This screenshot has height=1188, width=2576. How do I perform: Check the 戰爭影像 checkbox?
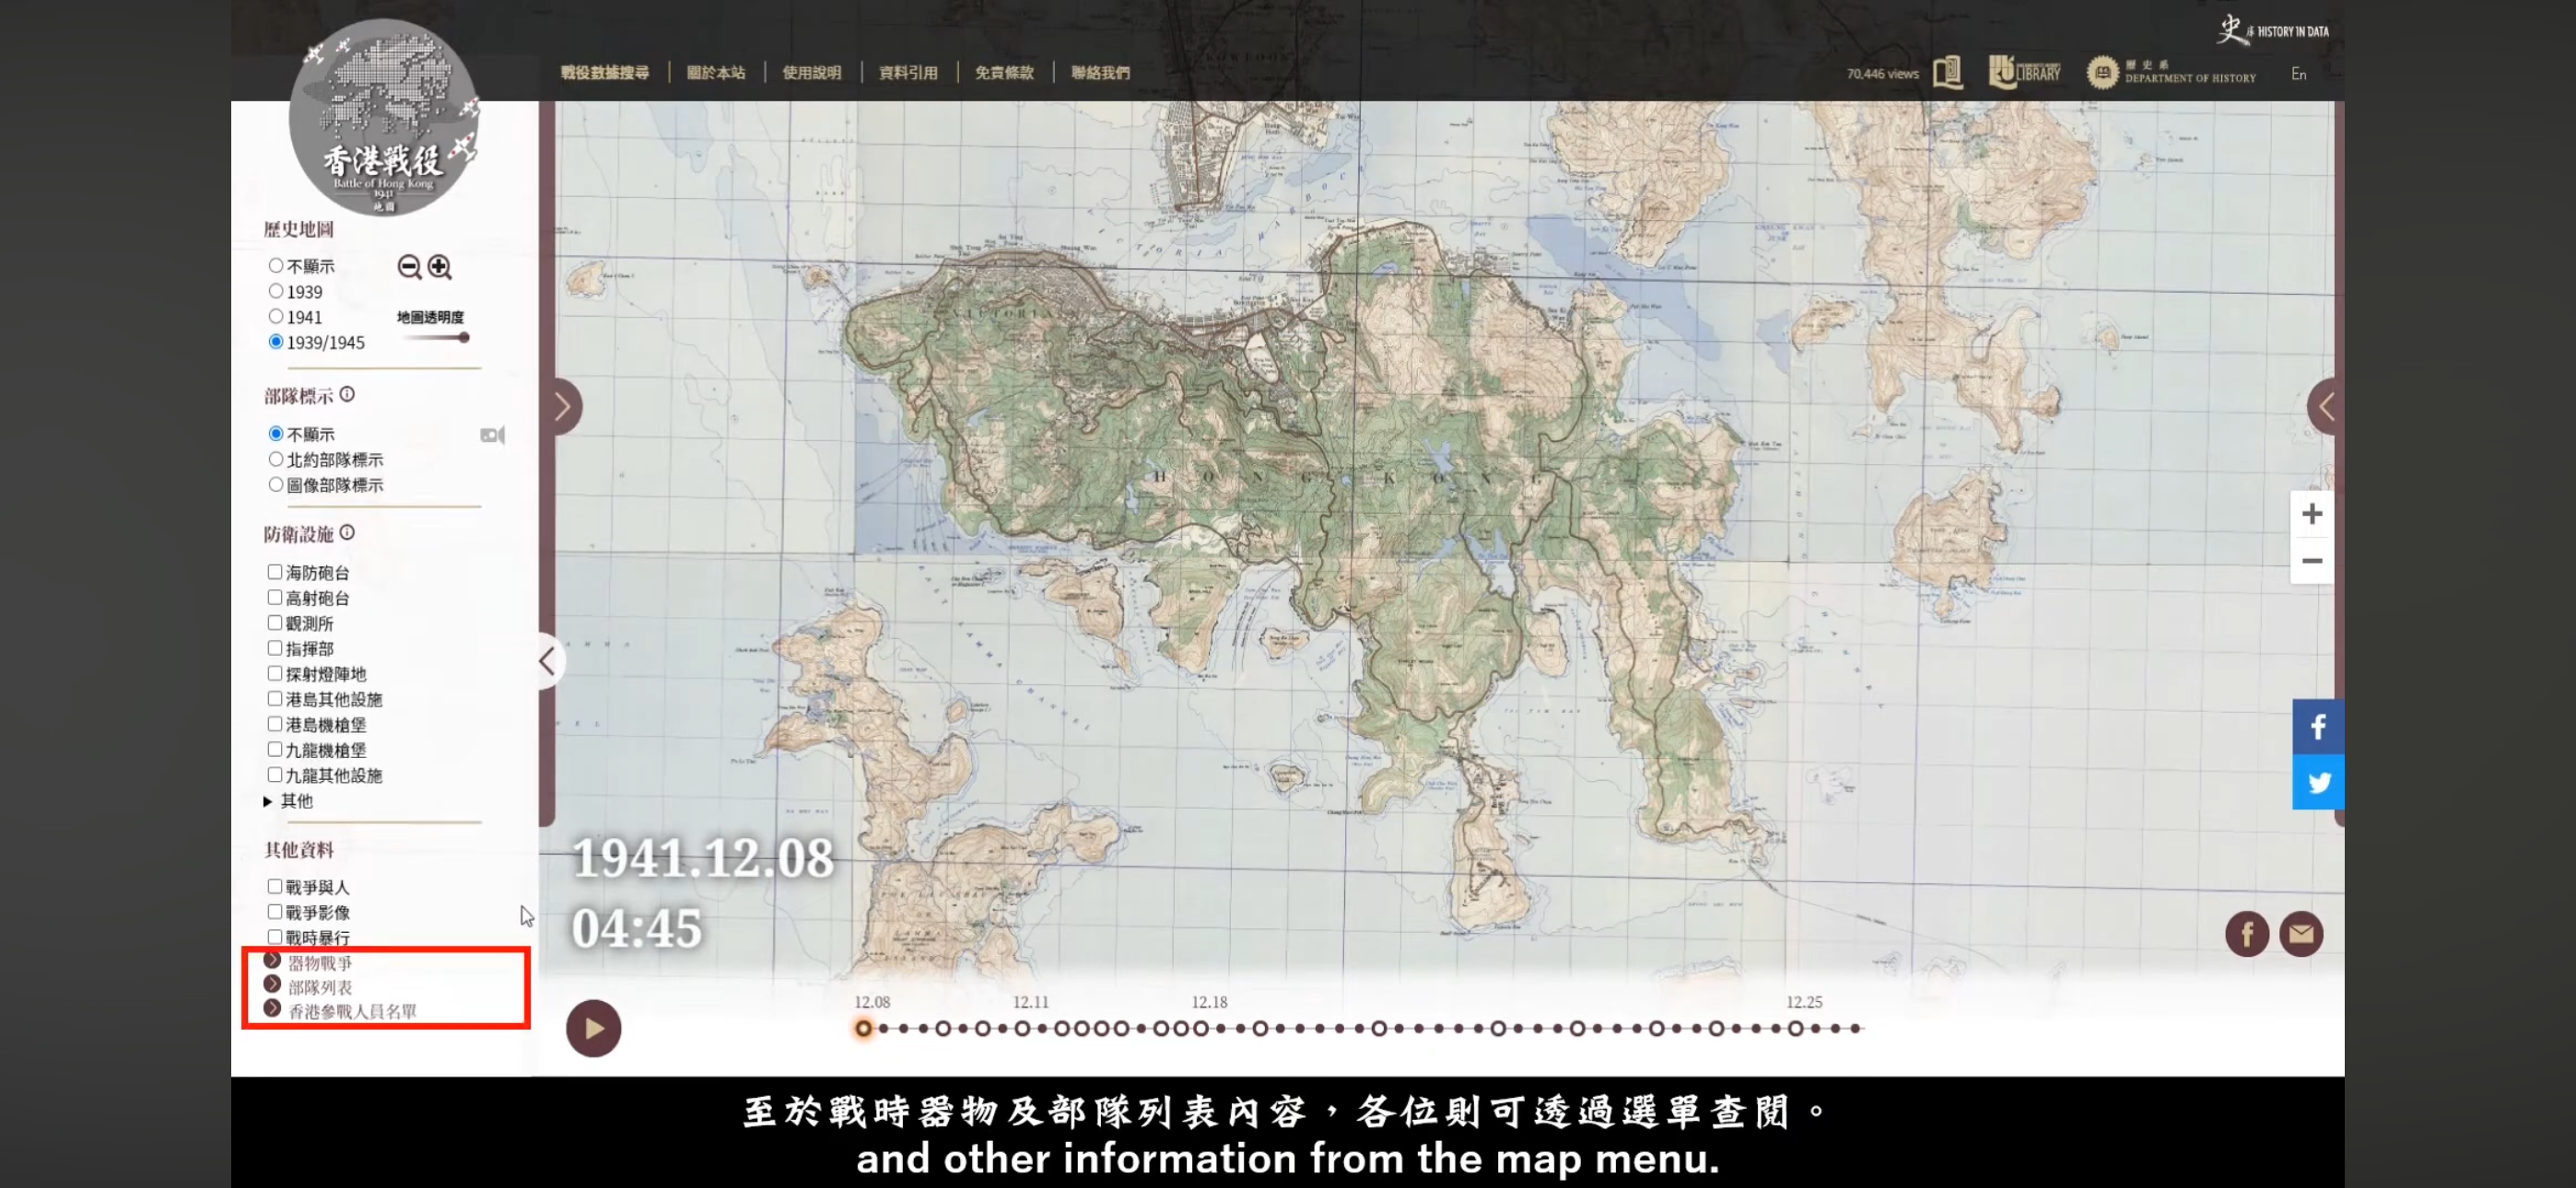click(275, 912)
